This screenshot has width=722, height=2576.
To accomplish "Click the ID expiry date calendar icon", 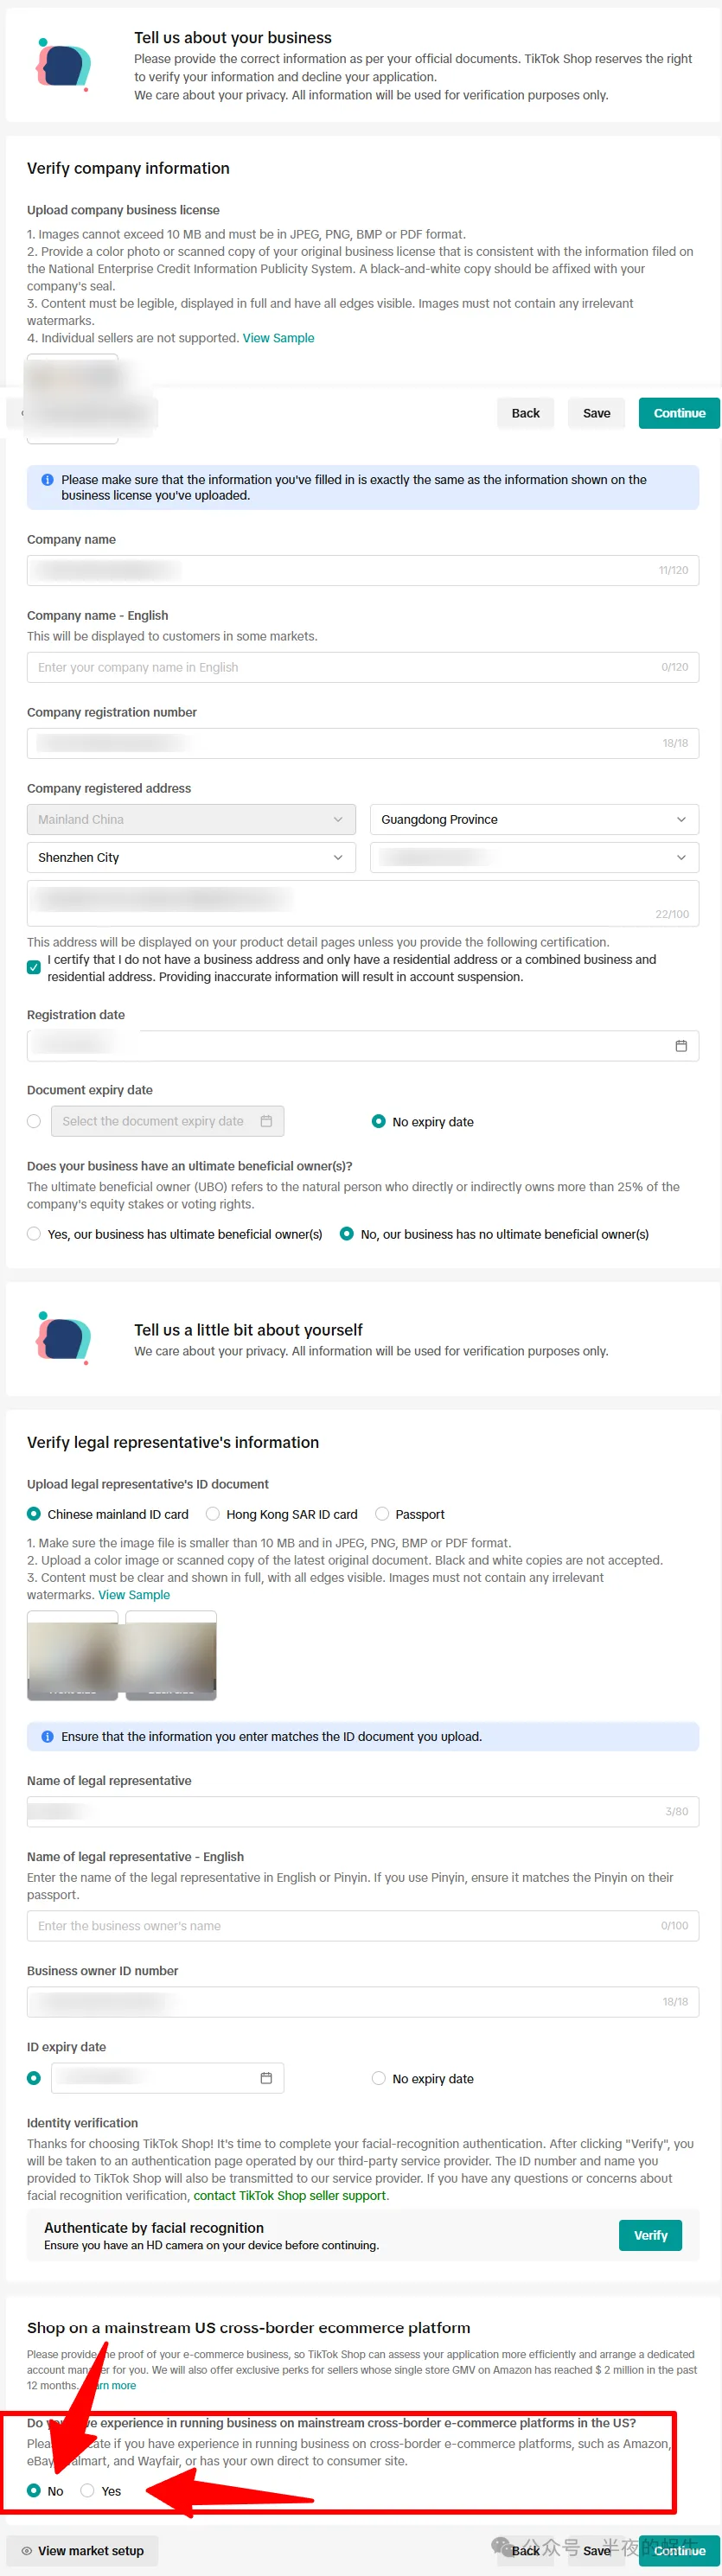I will pyautogui.click(x=266, y=2078).
